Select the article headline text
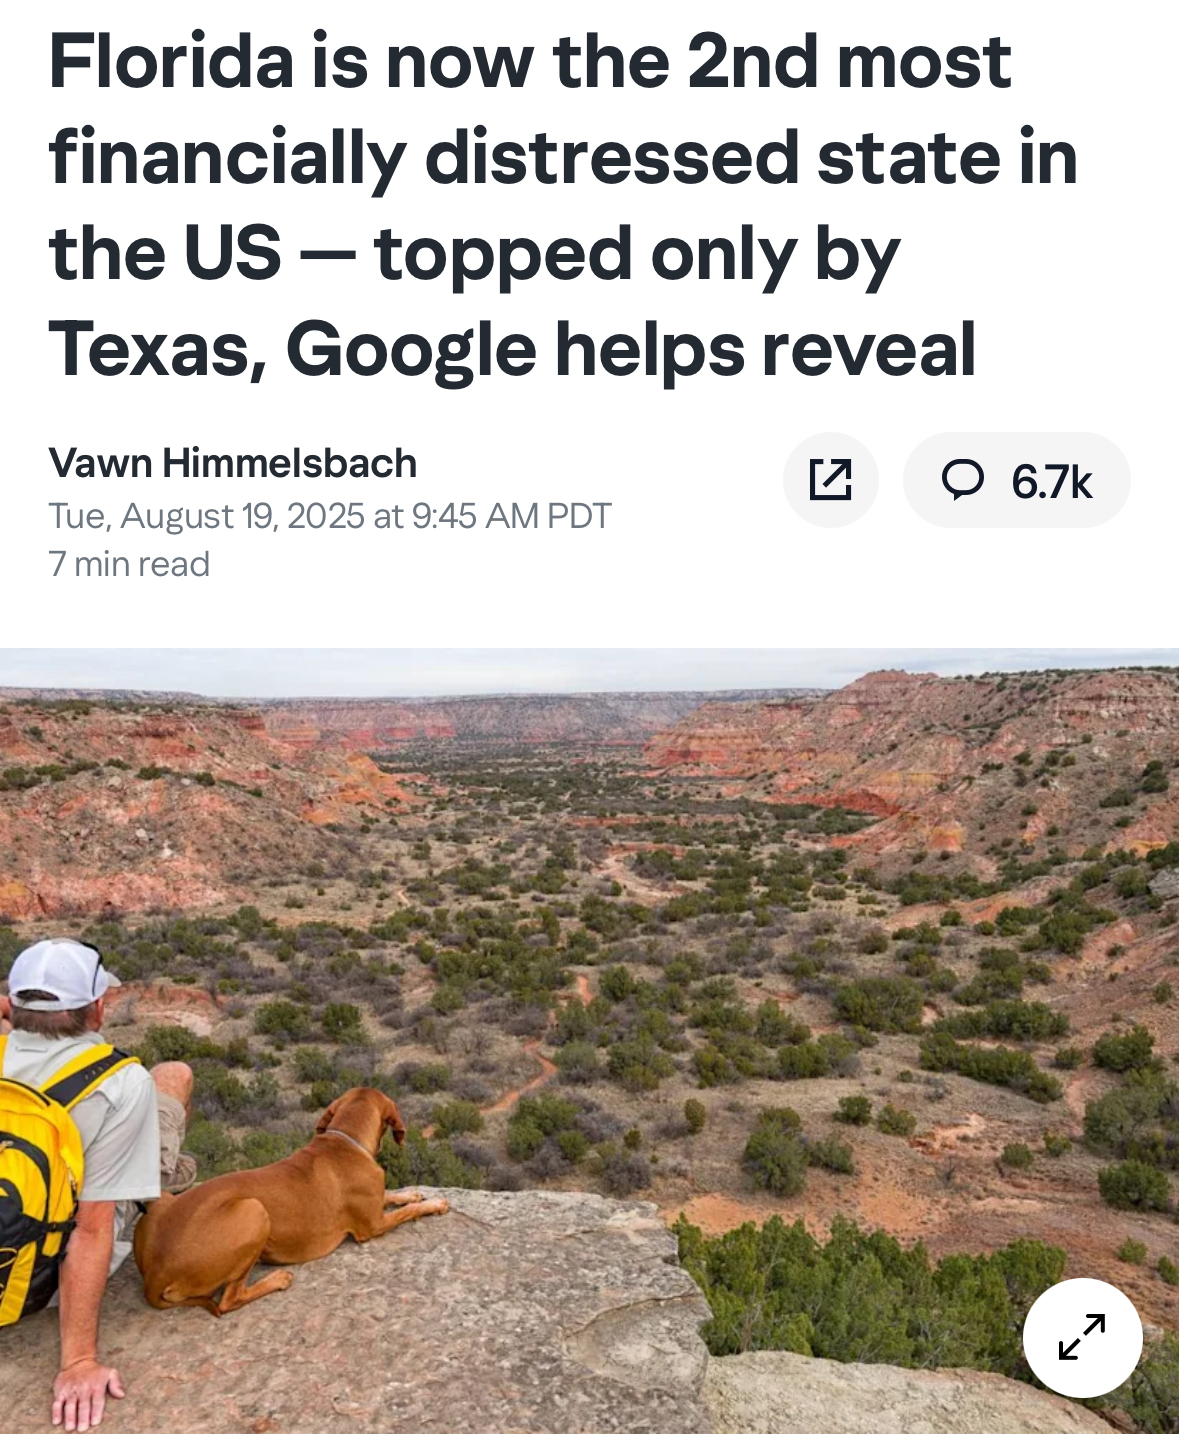The height and width of the screenshot is (1434, 1179). pyautogui.click(x=562, y=205)
